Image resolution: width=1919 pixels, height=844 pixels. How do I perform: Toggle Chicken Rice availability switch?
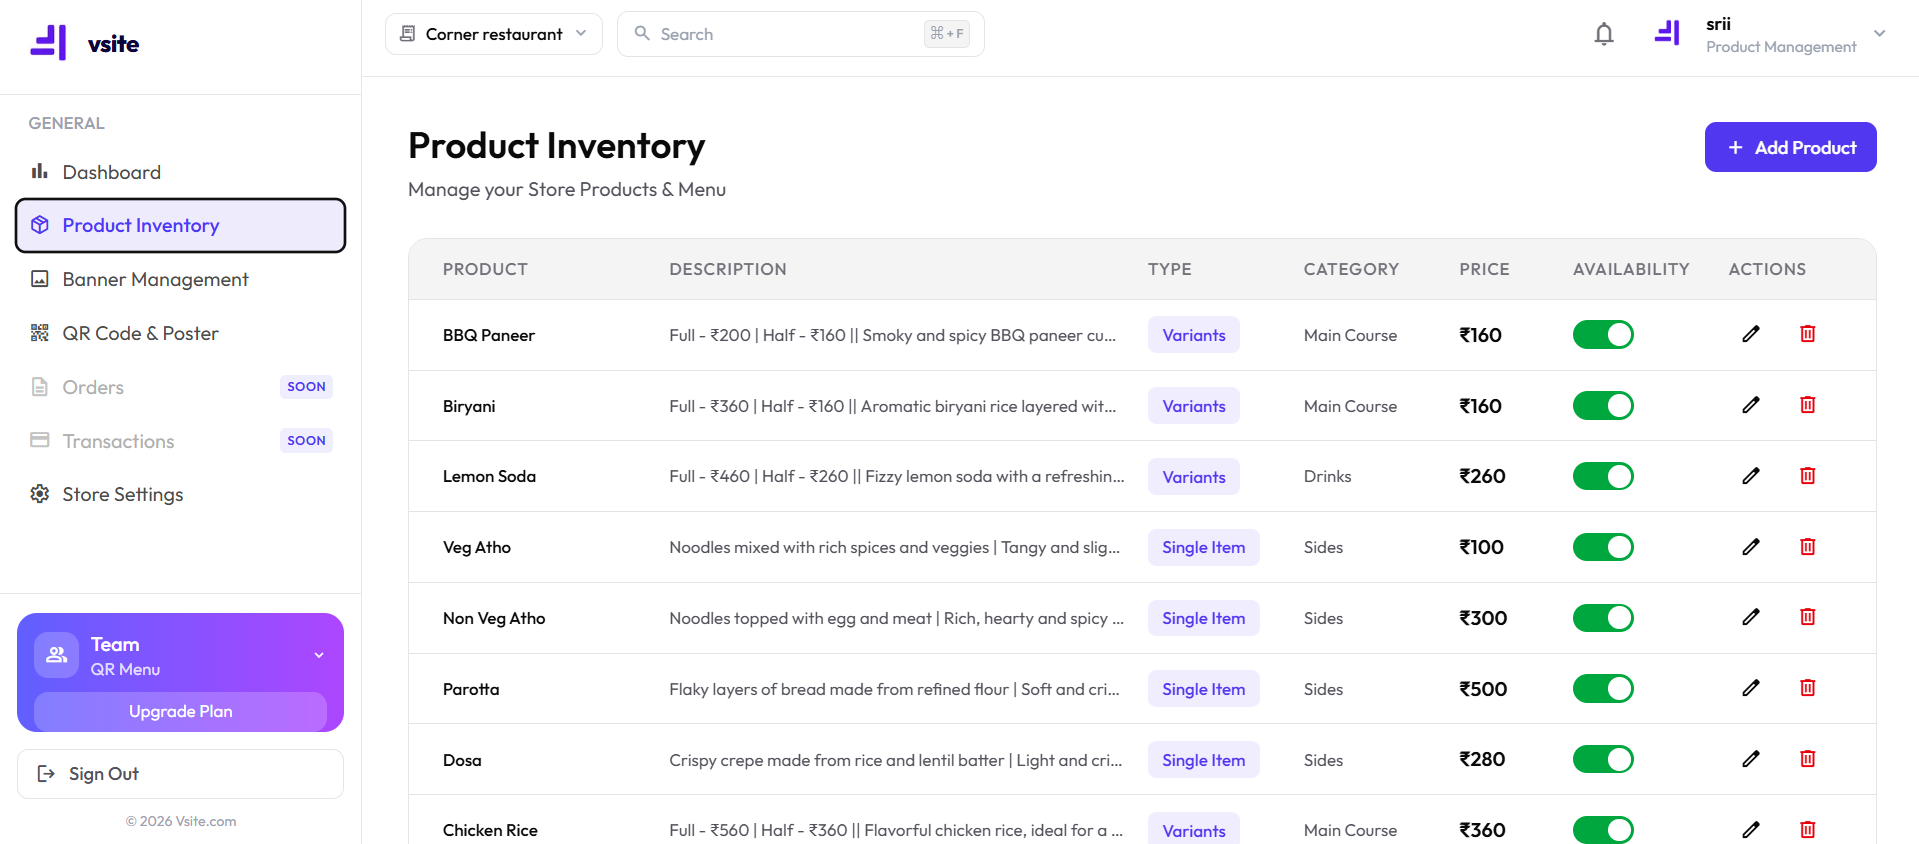tap(1603, 830)
